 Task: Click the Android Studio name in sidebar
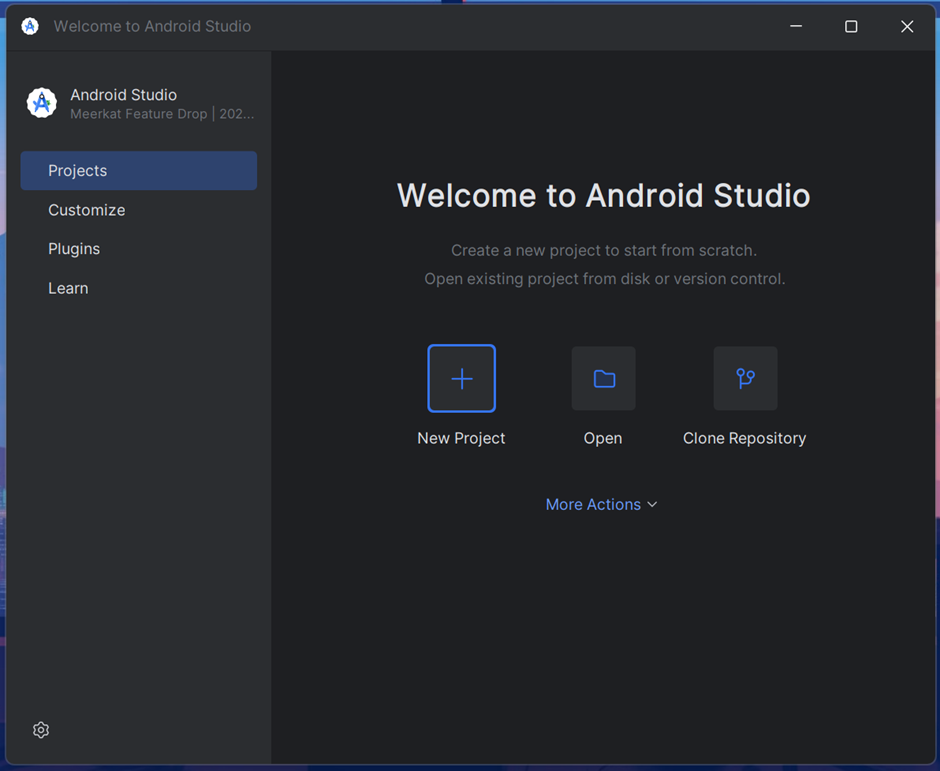pos(123,95)
